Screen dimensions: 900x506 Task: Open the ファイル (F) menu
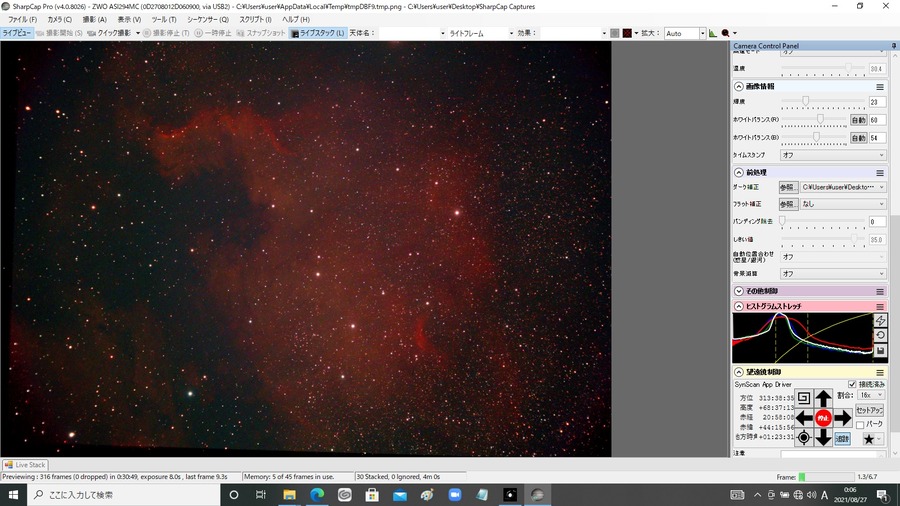point(22,20)
